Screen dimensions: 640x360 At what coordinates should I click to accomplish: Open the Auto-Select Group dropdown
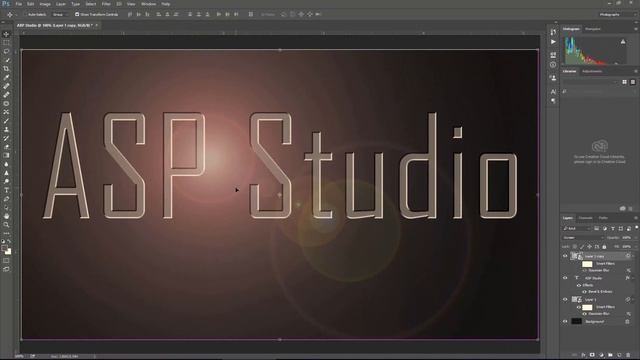pyautogui.click(x=60, y=14)
